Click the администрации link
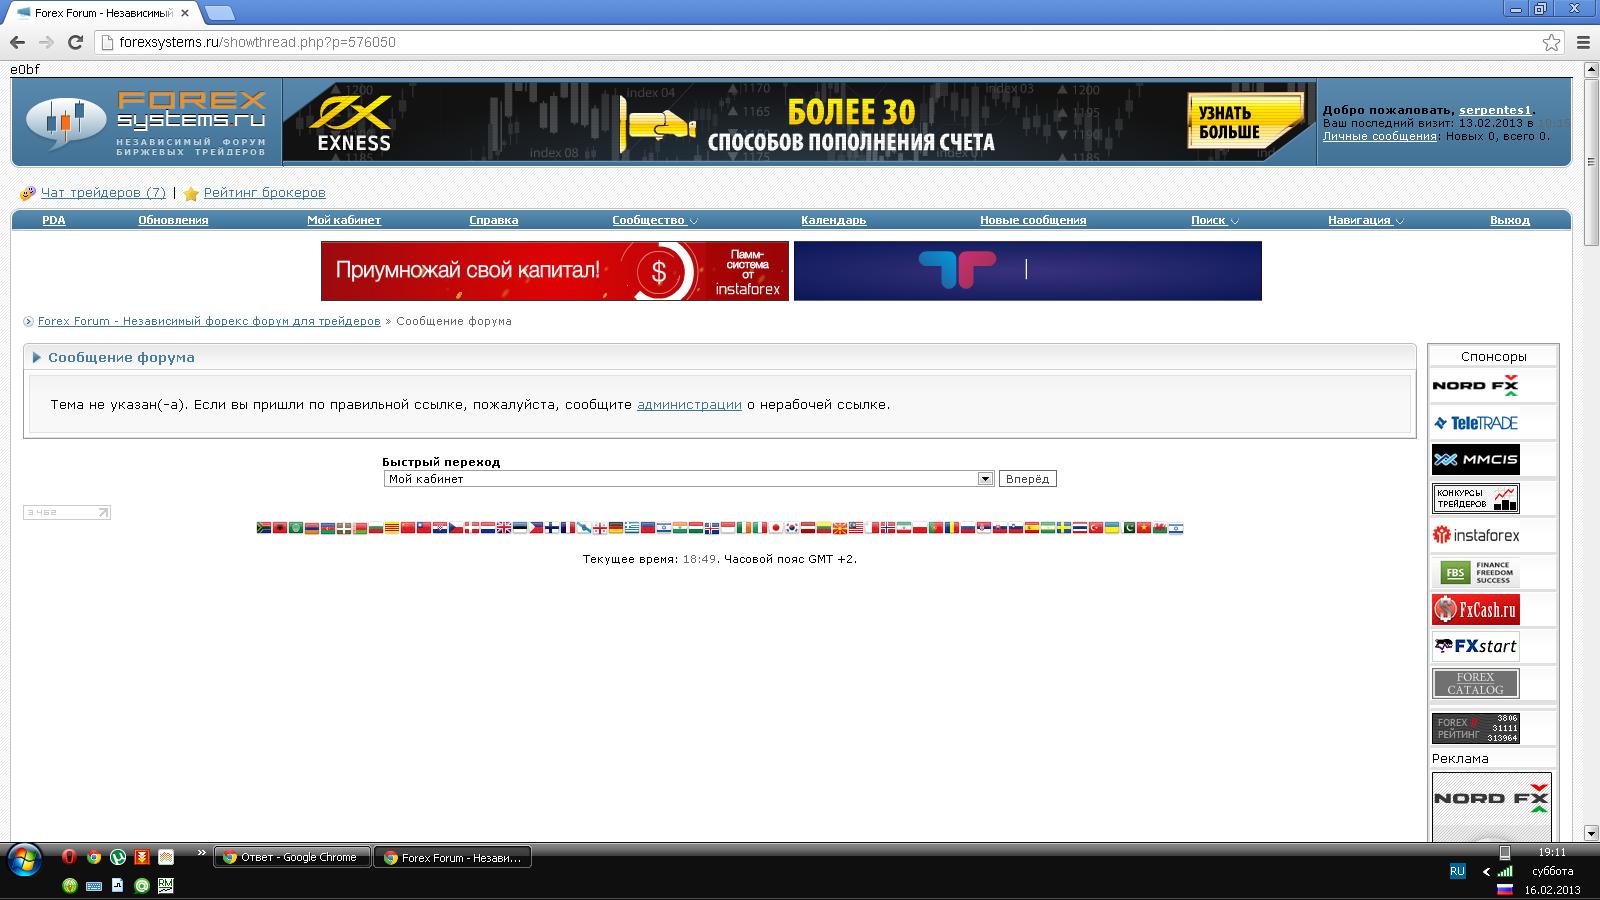Viewport: 1600px width, 900px height. [x=689, y=405]
